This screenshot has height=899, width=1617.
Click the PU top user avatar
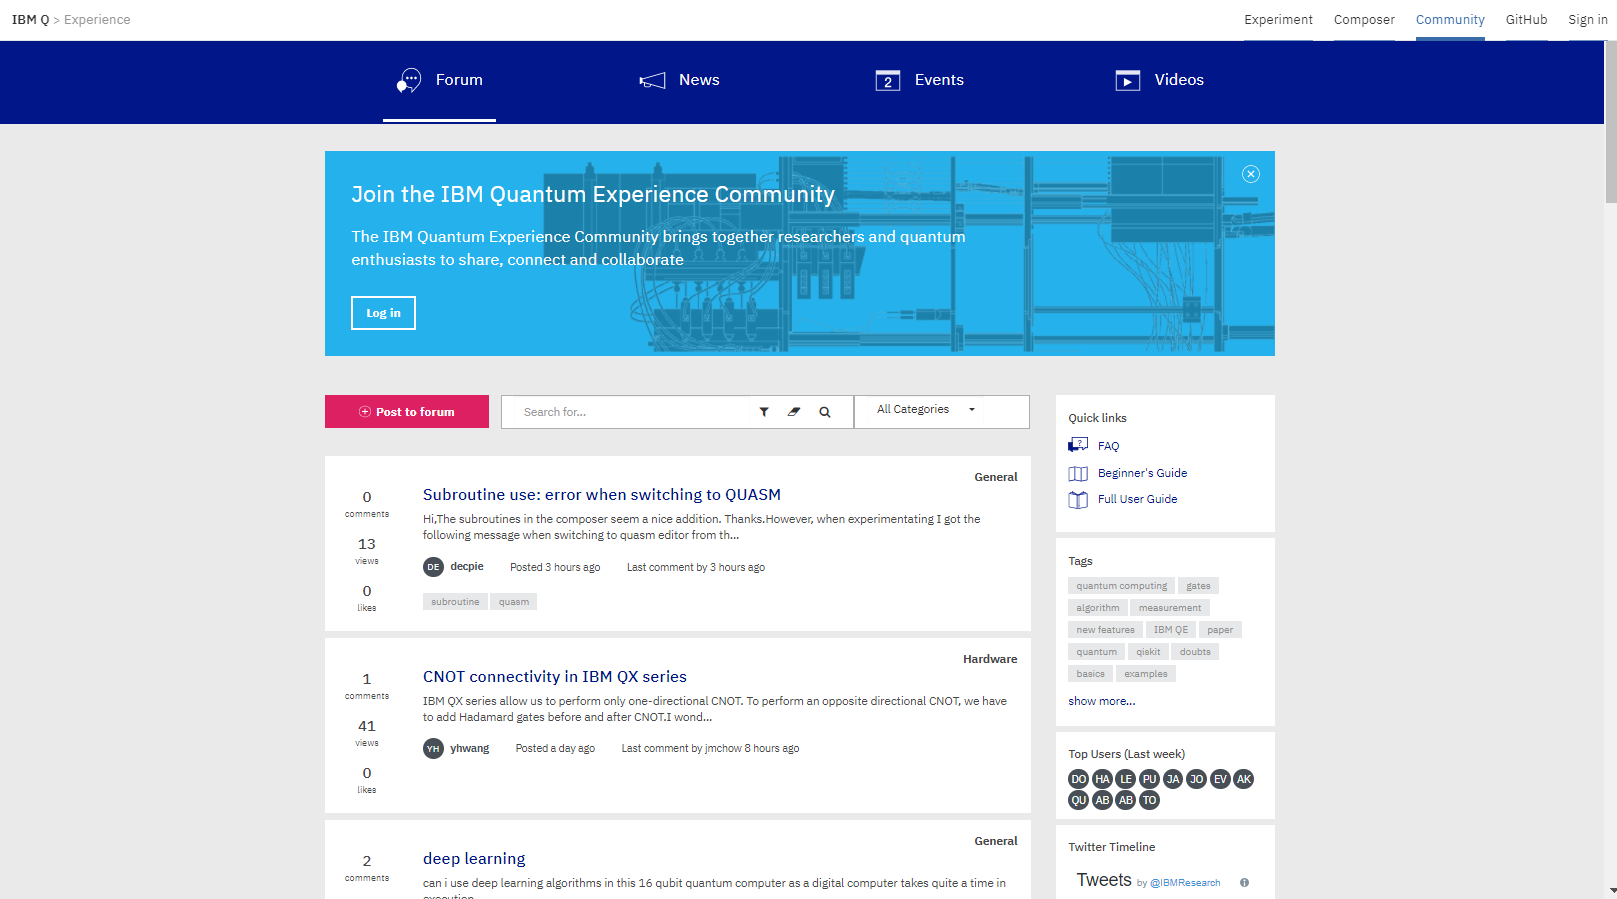pos(1150,779)
